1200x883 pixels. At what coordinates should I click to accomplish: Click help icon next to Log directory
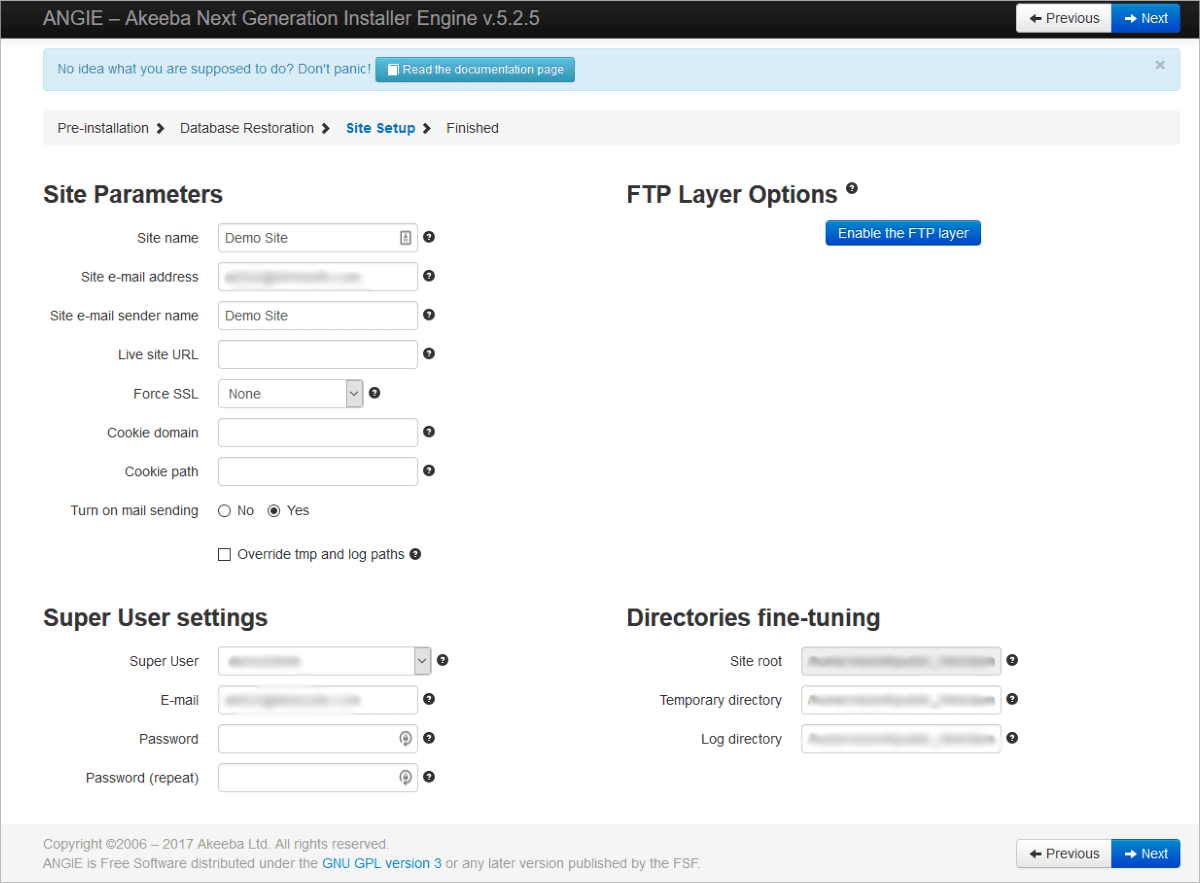[1012, 738]
